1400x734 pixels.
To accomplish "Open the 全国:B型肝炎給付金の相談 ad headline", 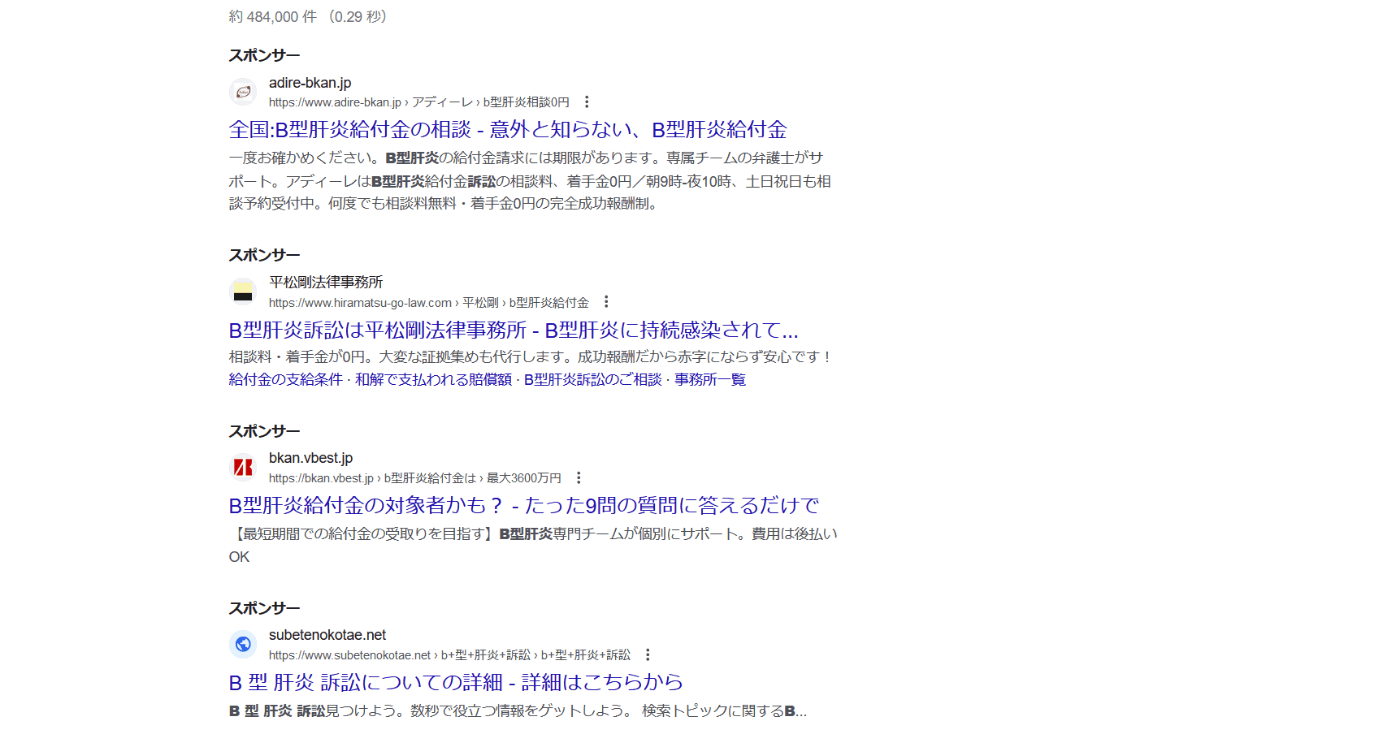I will click(x=508, y=129).
